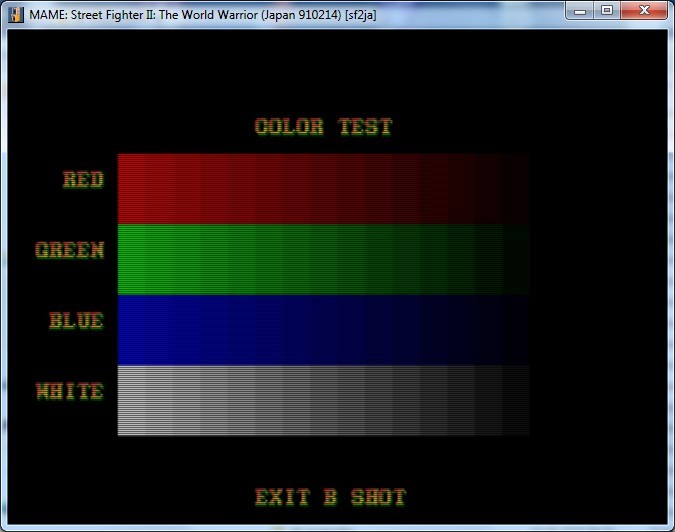The height and width of the screenshot is (532, 675).
Task: Click the EXIT B SHOT text
Action: pyautogui.click(x=330, y=497)
